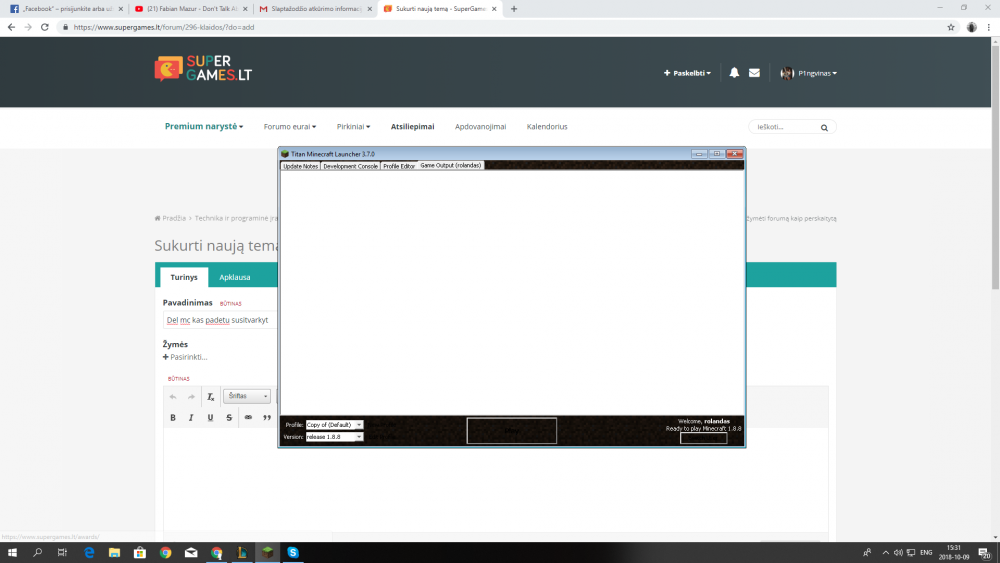
Task: Expand the Šriftas font dropdown
Action: 247,396
